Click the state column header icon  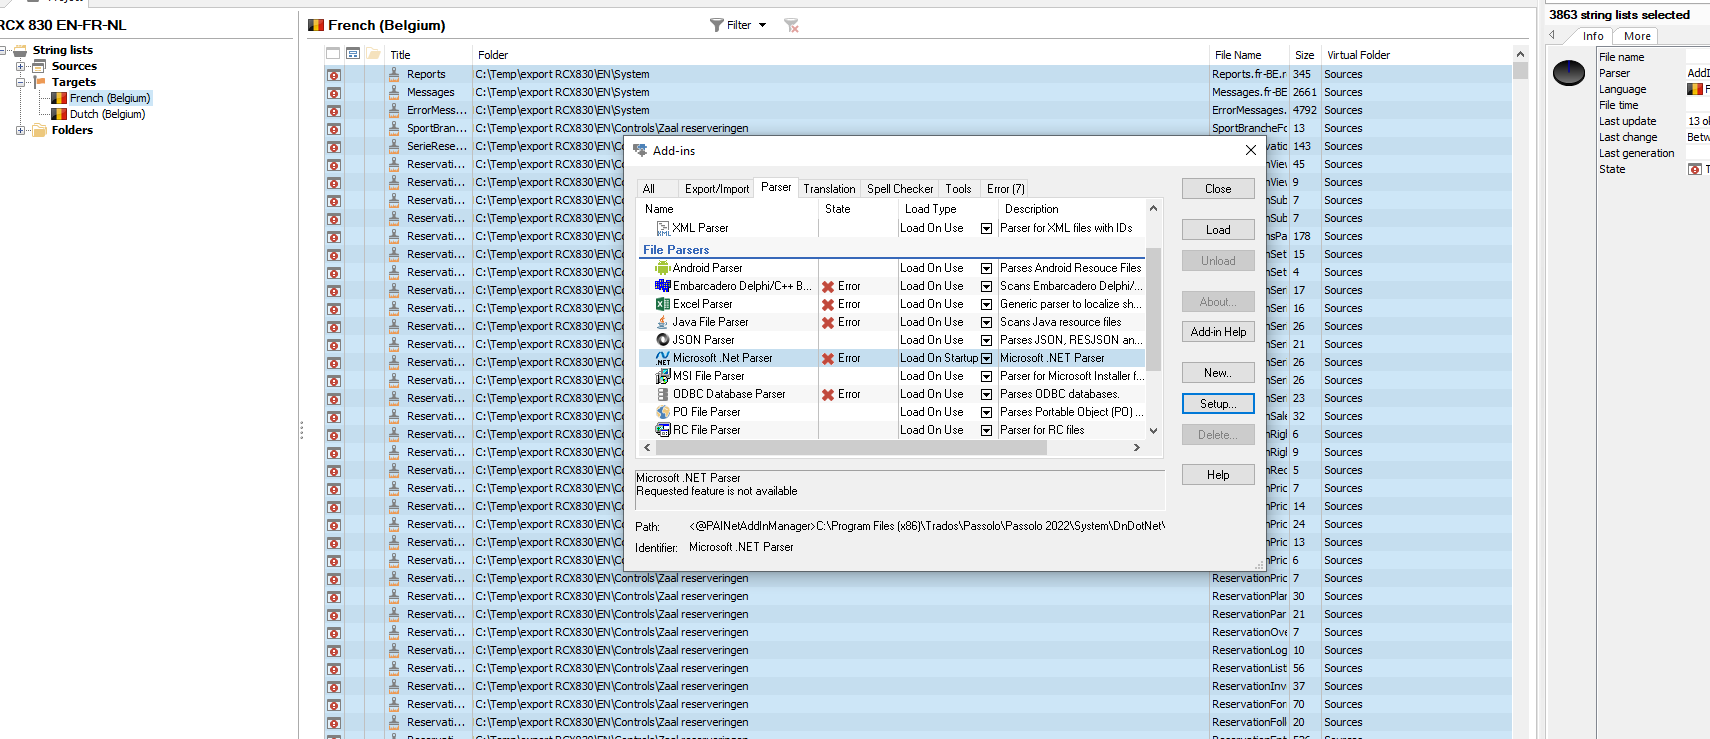pyautogui.click(x=333, y=54)
